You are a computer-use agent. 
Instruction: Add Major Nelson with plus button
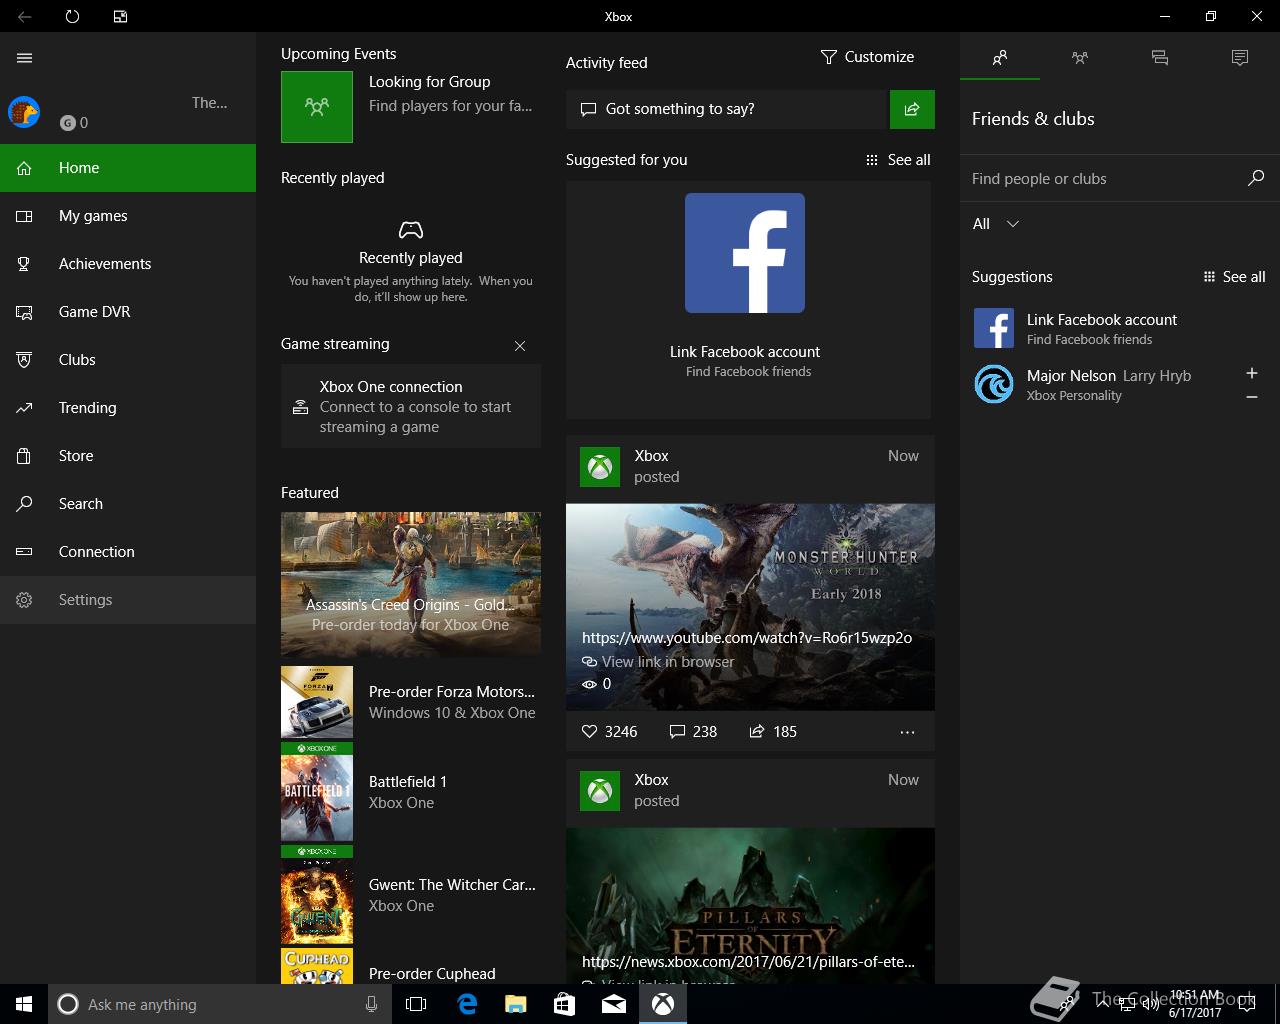coord(1252,373)
